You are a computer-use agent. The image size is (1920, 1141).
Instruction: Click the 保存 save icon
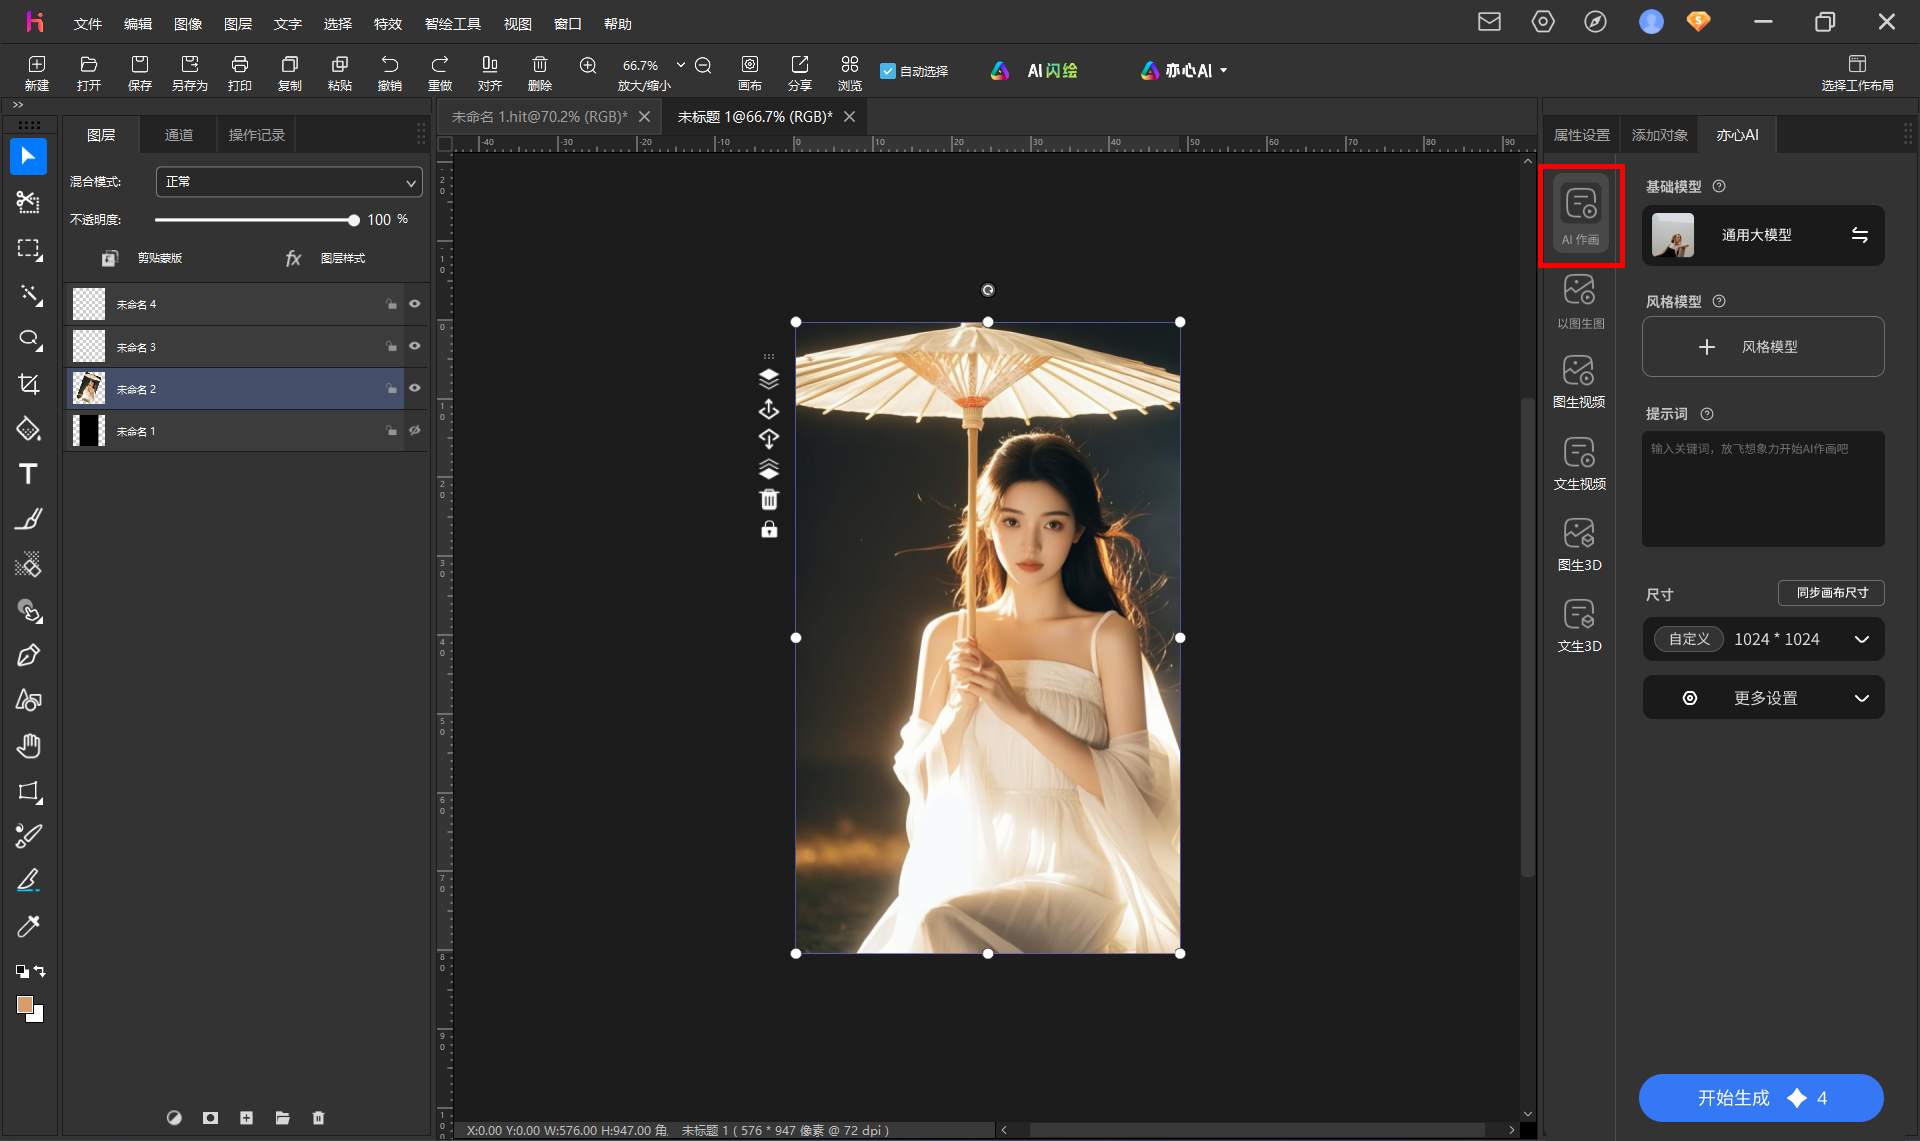click(x=140, y=64)
